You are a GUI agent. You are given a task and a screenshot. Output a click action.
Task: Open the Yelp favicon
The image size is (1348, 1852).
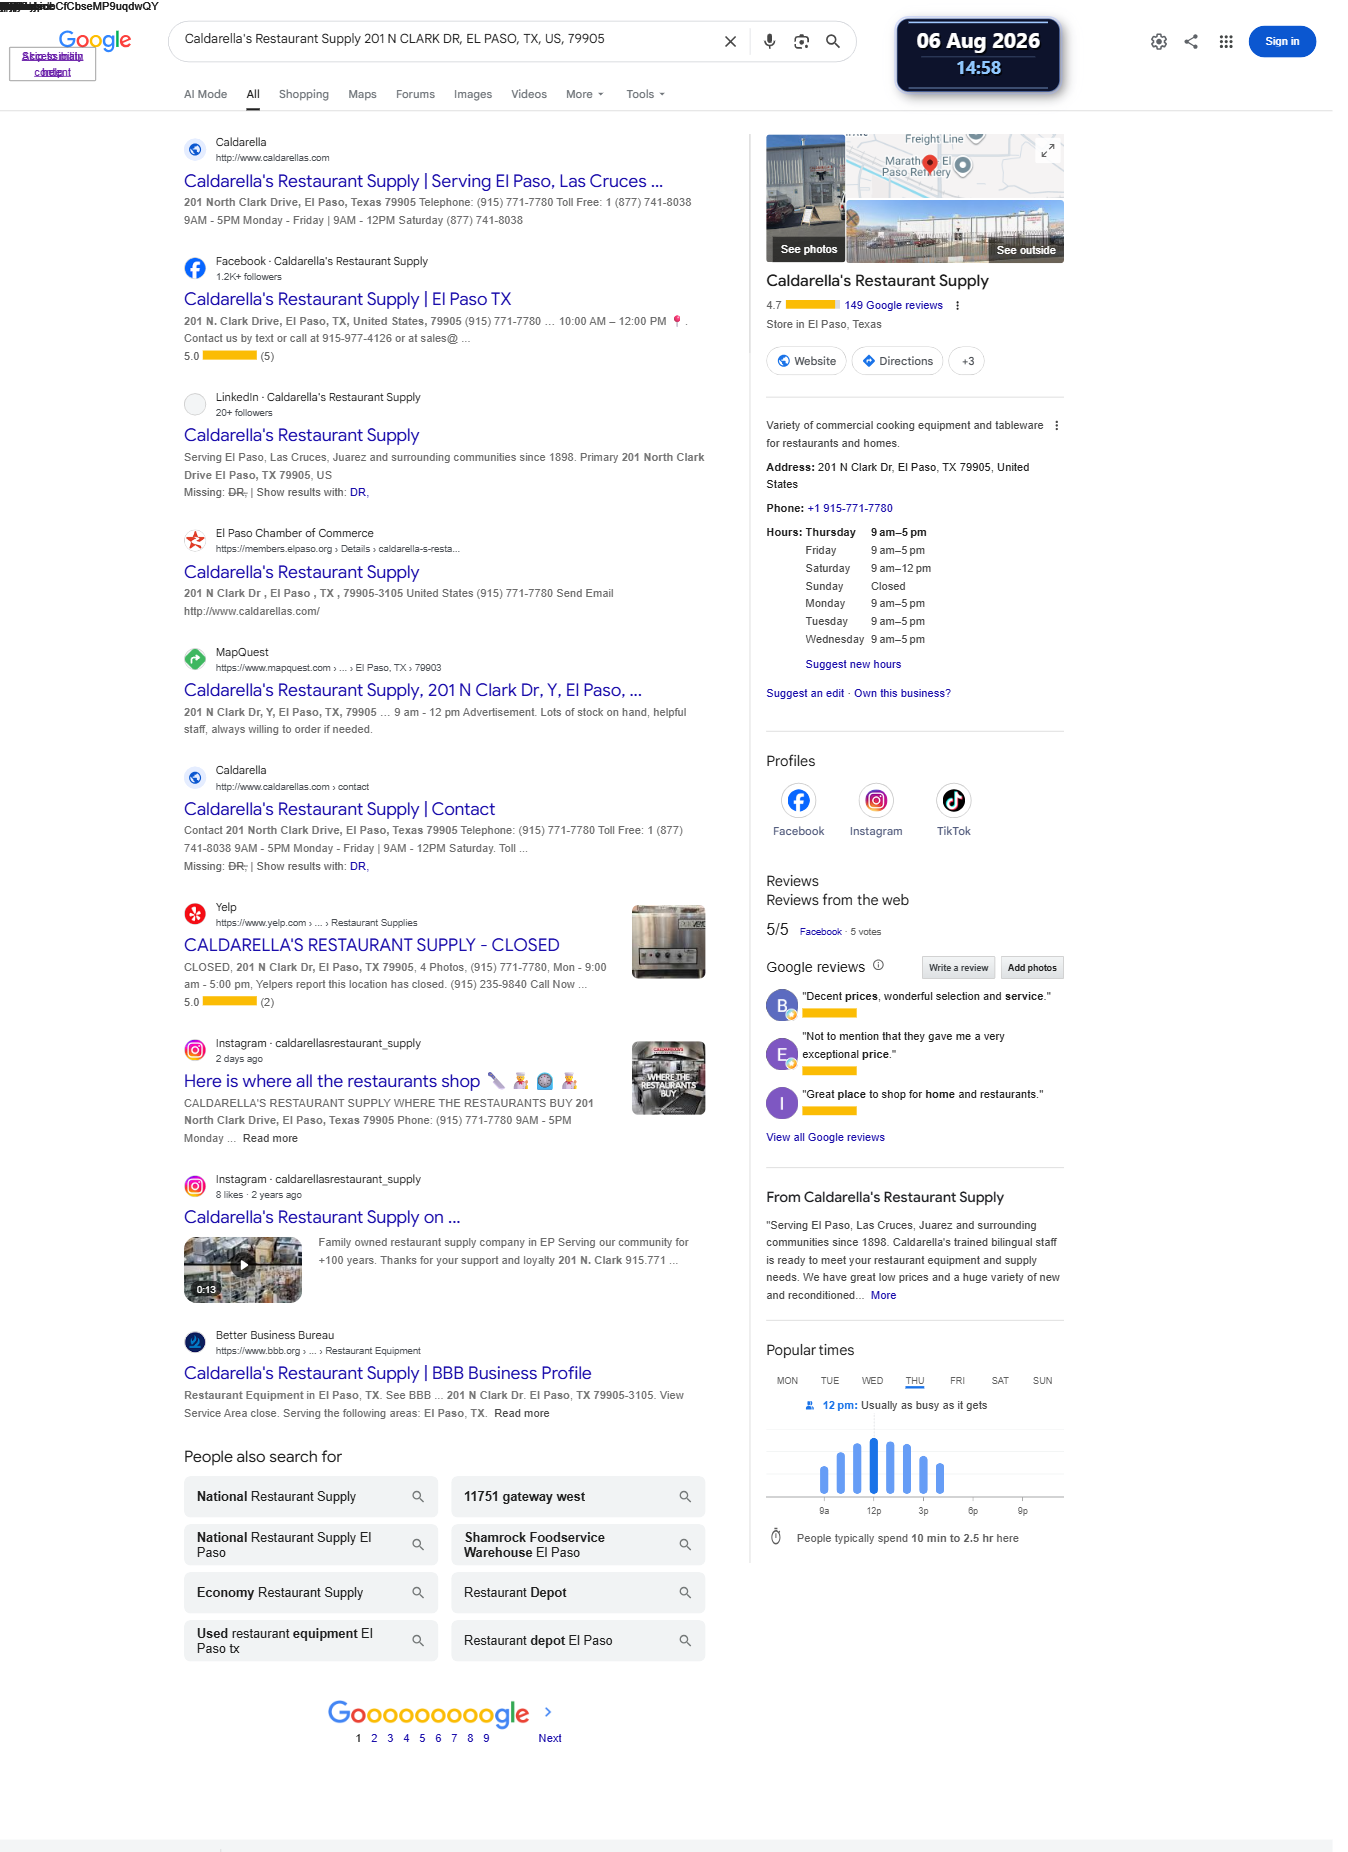click(x=195, y=915)
